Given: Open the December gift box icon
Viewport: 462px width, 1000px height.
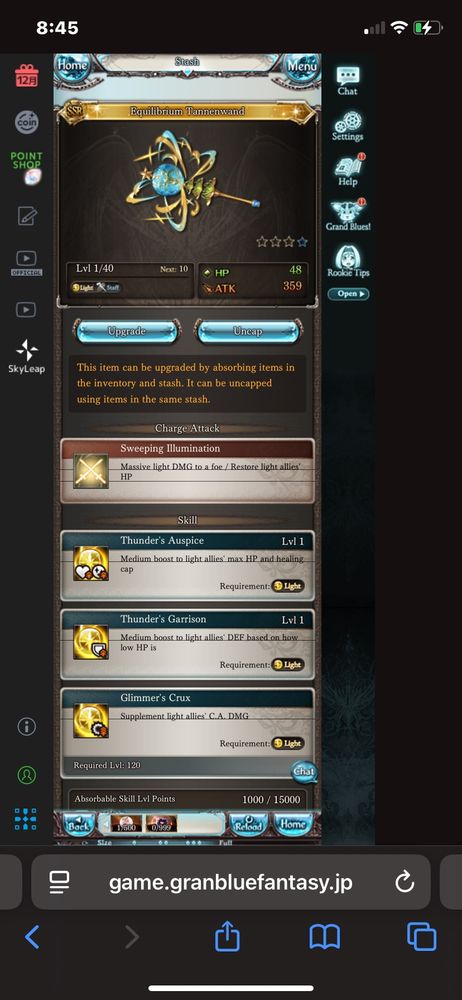Looking at the screenshot, I should pos(27,76).
